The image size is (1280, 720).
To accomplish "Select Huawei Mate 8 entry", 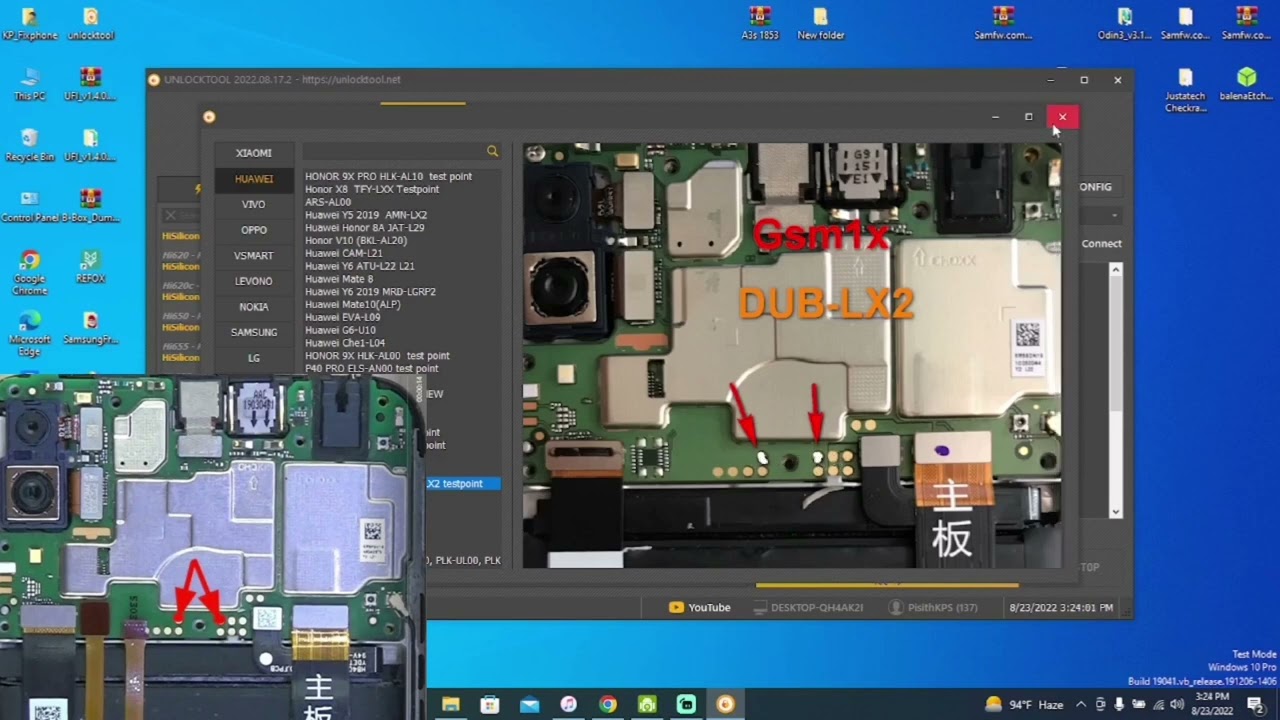I will [x=339, y=279].
